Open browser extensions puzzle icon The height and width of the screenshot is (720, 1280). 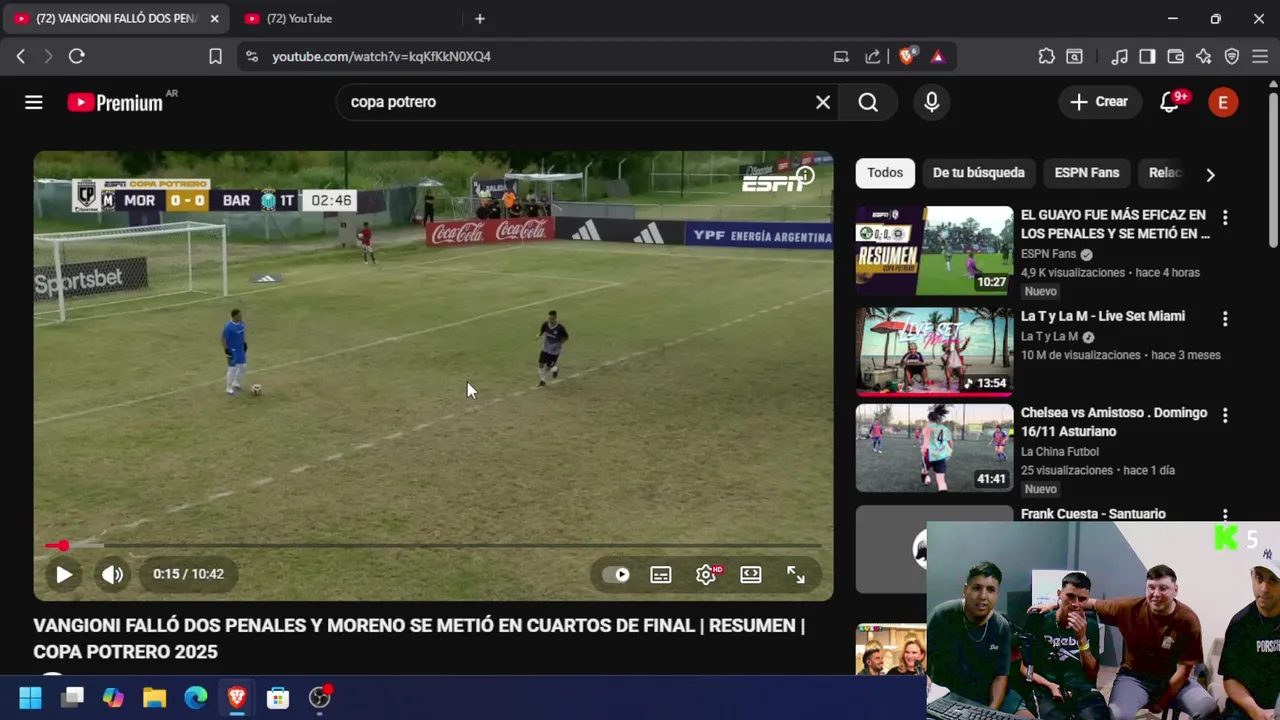coord(1046,57)
